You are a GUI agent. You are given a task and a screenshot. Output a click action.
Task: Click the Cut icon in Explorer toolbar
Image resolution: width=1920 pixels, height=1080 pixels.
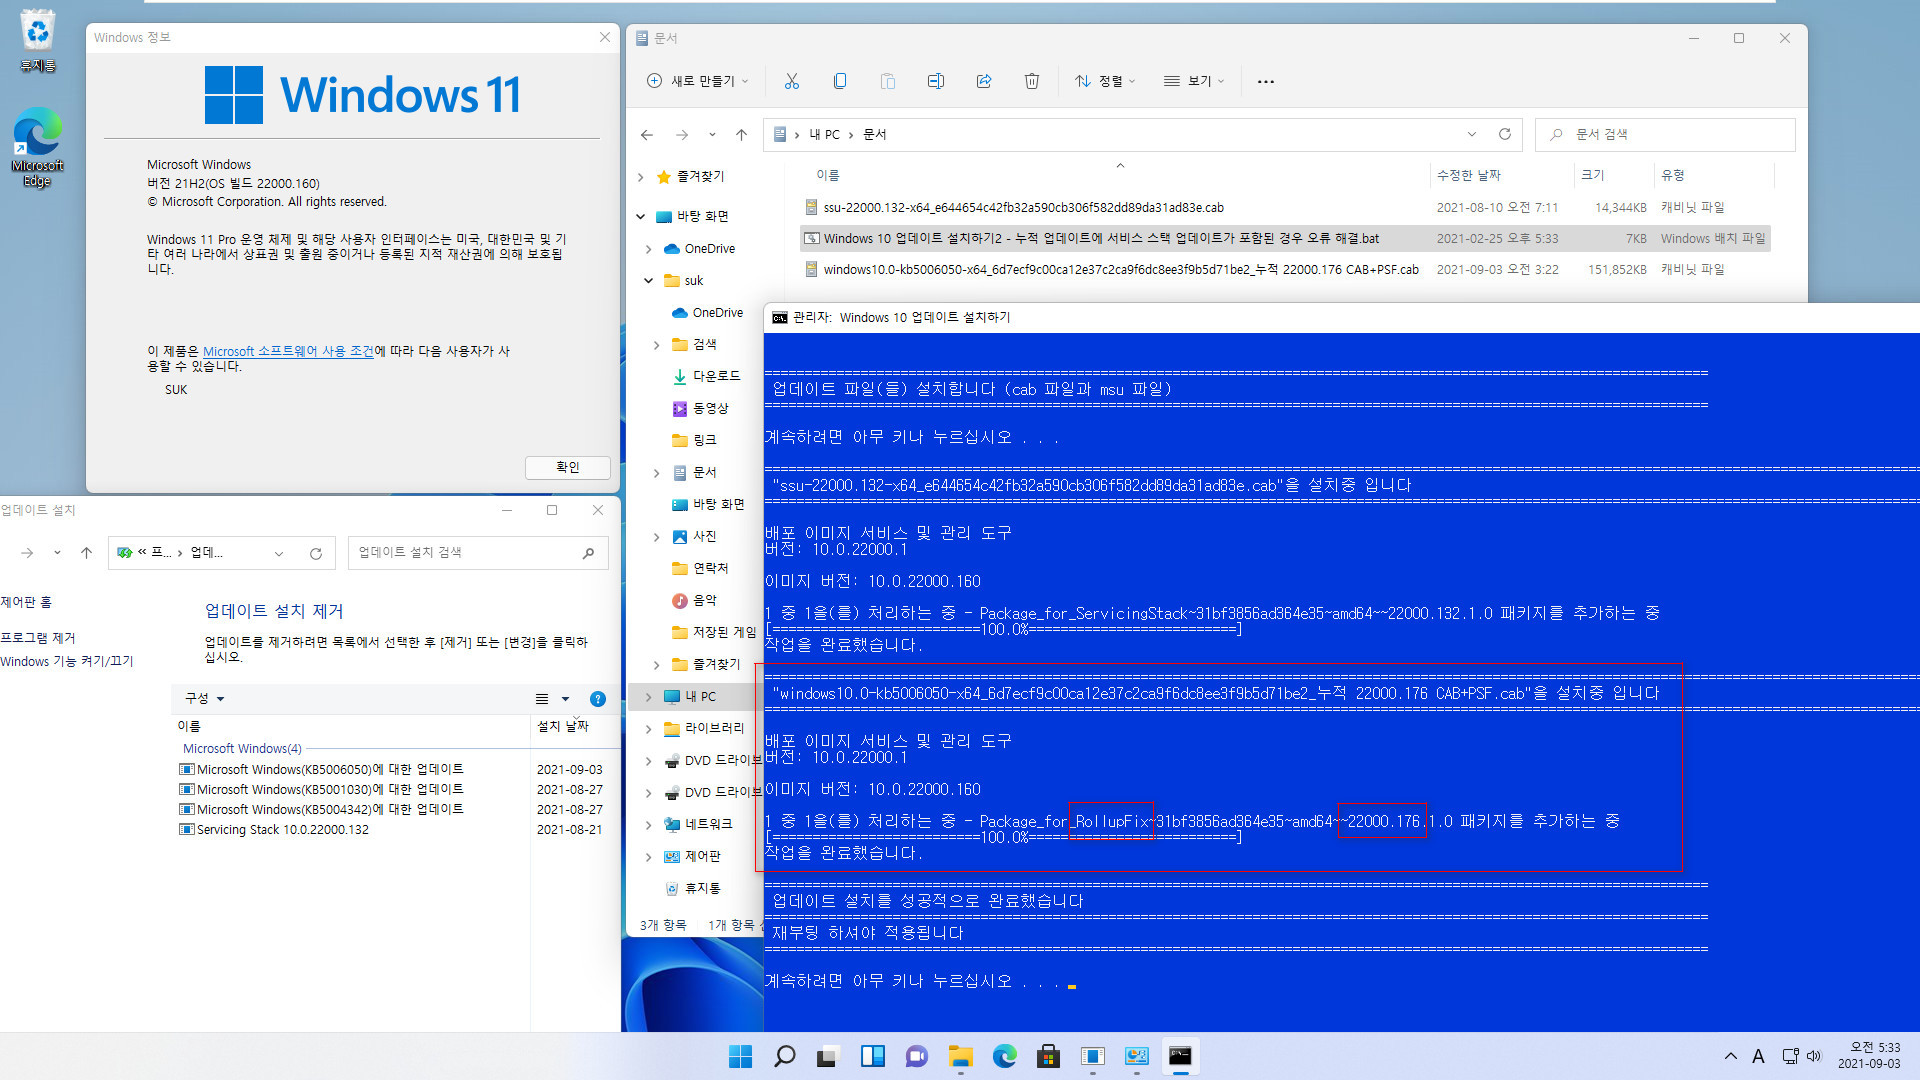[x=792, y=81]
